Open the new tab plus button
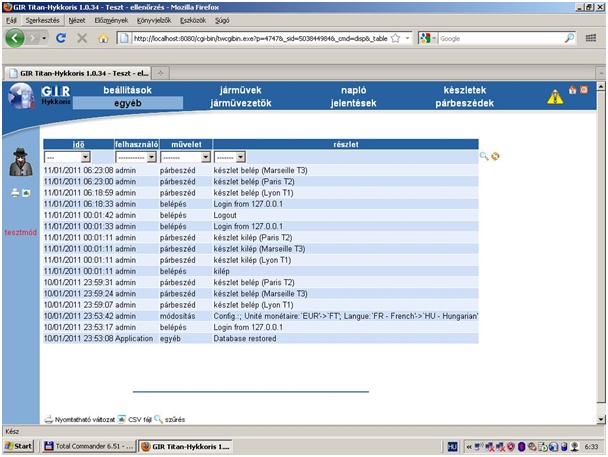 160,73
